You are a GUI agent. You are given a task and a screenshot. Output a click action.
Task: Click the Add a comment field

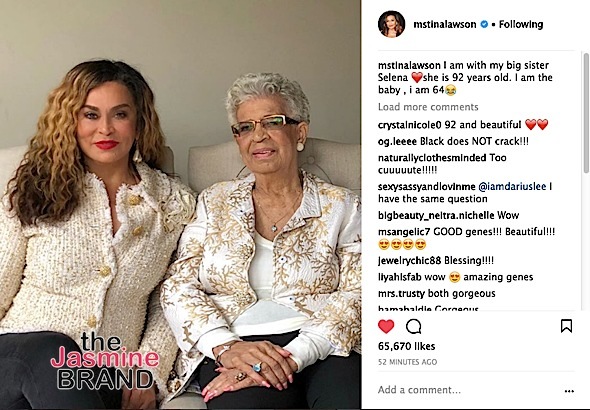point(467,390)
